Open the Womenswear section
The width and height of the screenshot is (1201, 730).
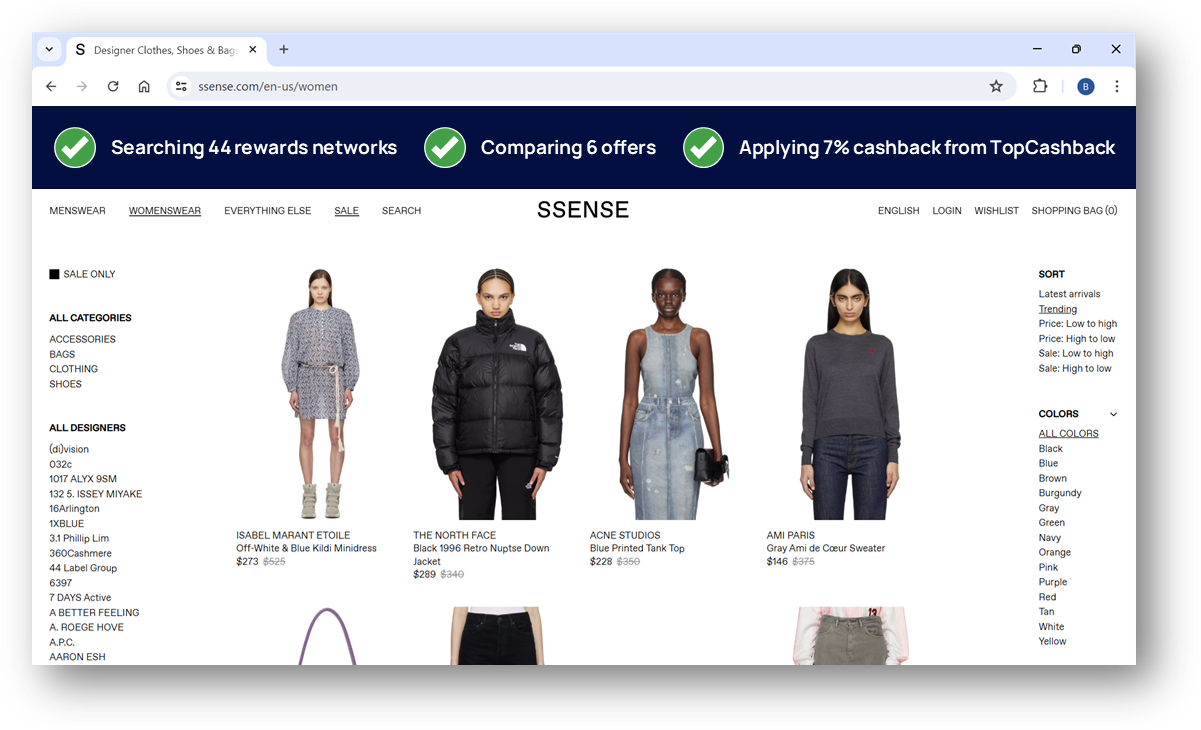(x=165, y=211)
